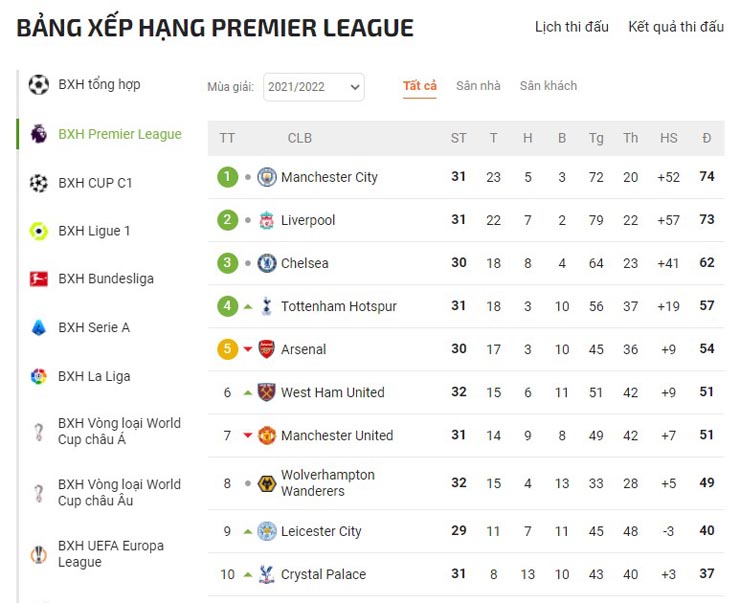The height and width of the screenshot is (603, 740).
Task: Click the Ligue 1 logo icon
Action: [x=39, y=231]
